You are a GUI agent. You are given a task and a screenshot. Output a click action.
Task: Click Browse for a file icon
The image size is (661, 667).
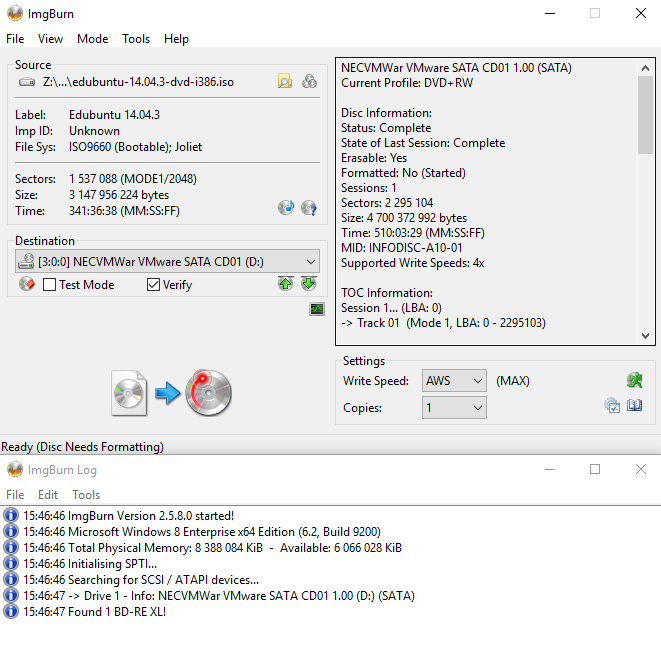pos(285,81)
